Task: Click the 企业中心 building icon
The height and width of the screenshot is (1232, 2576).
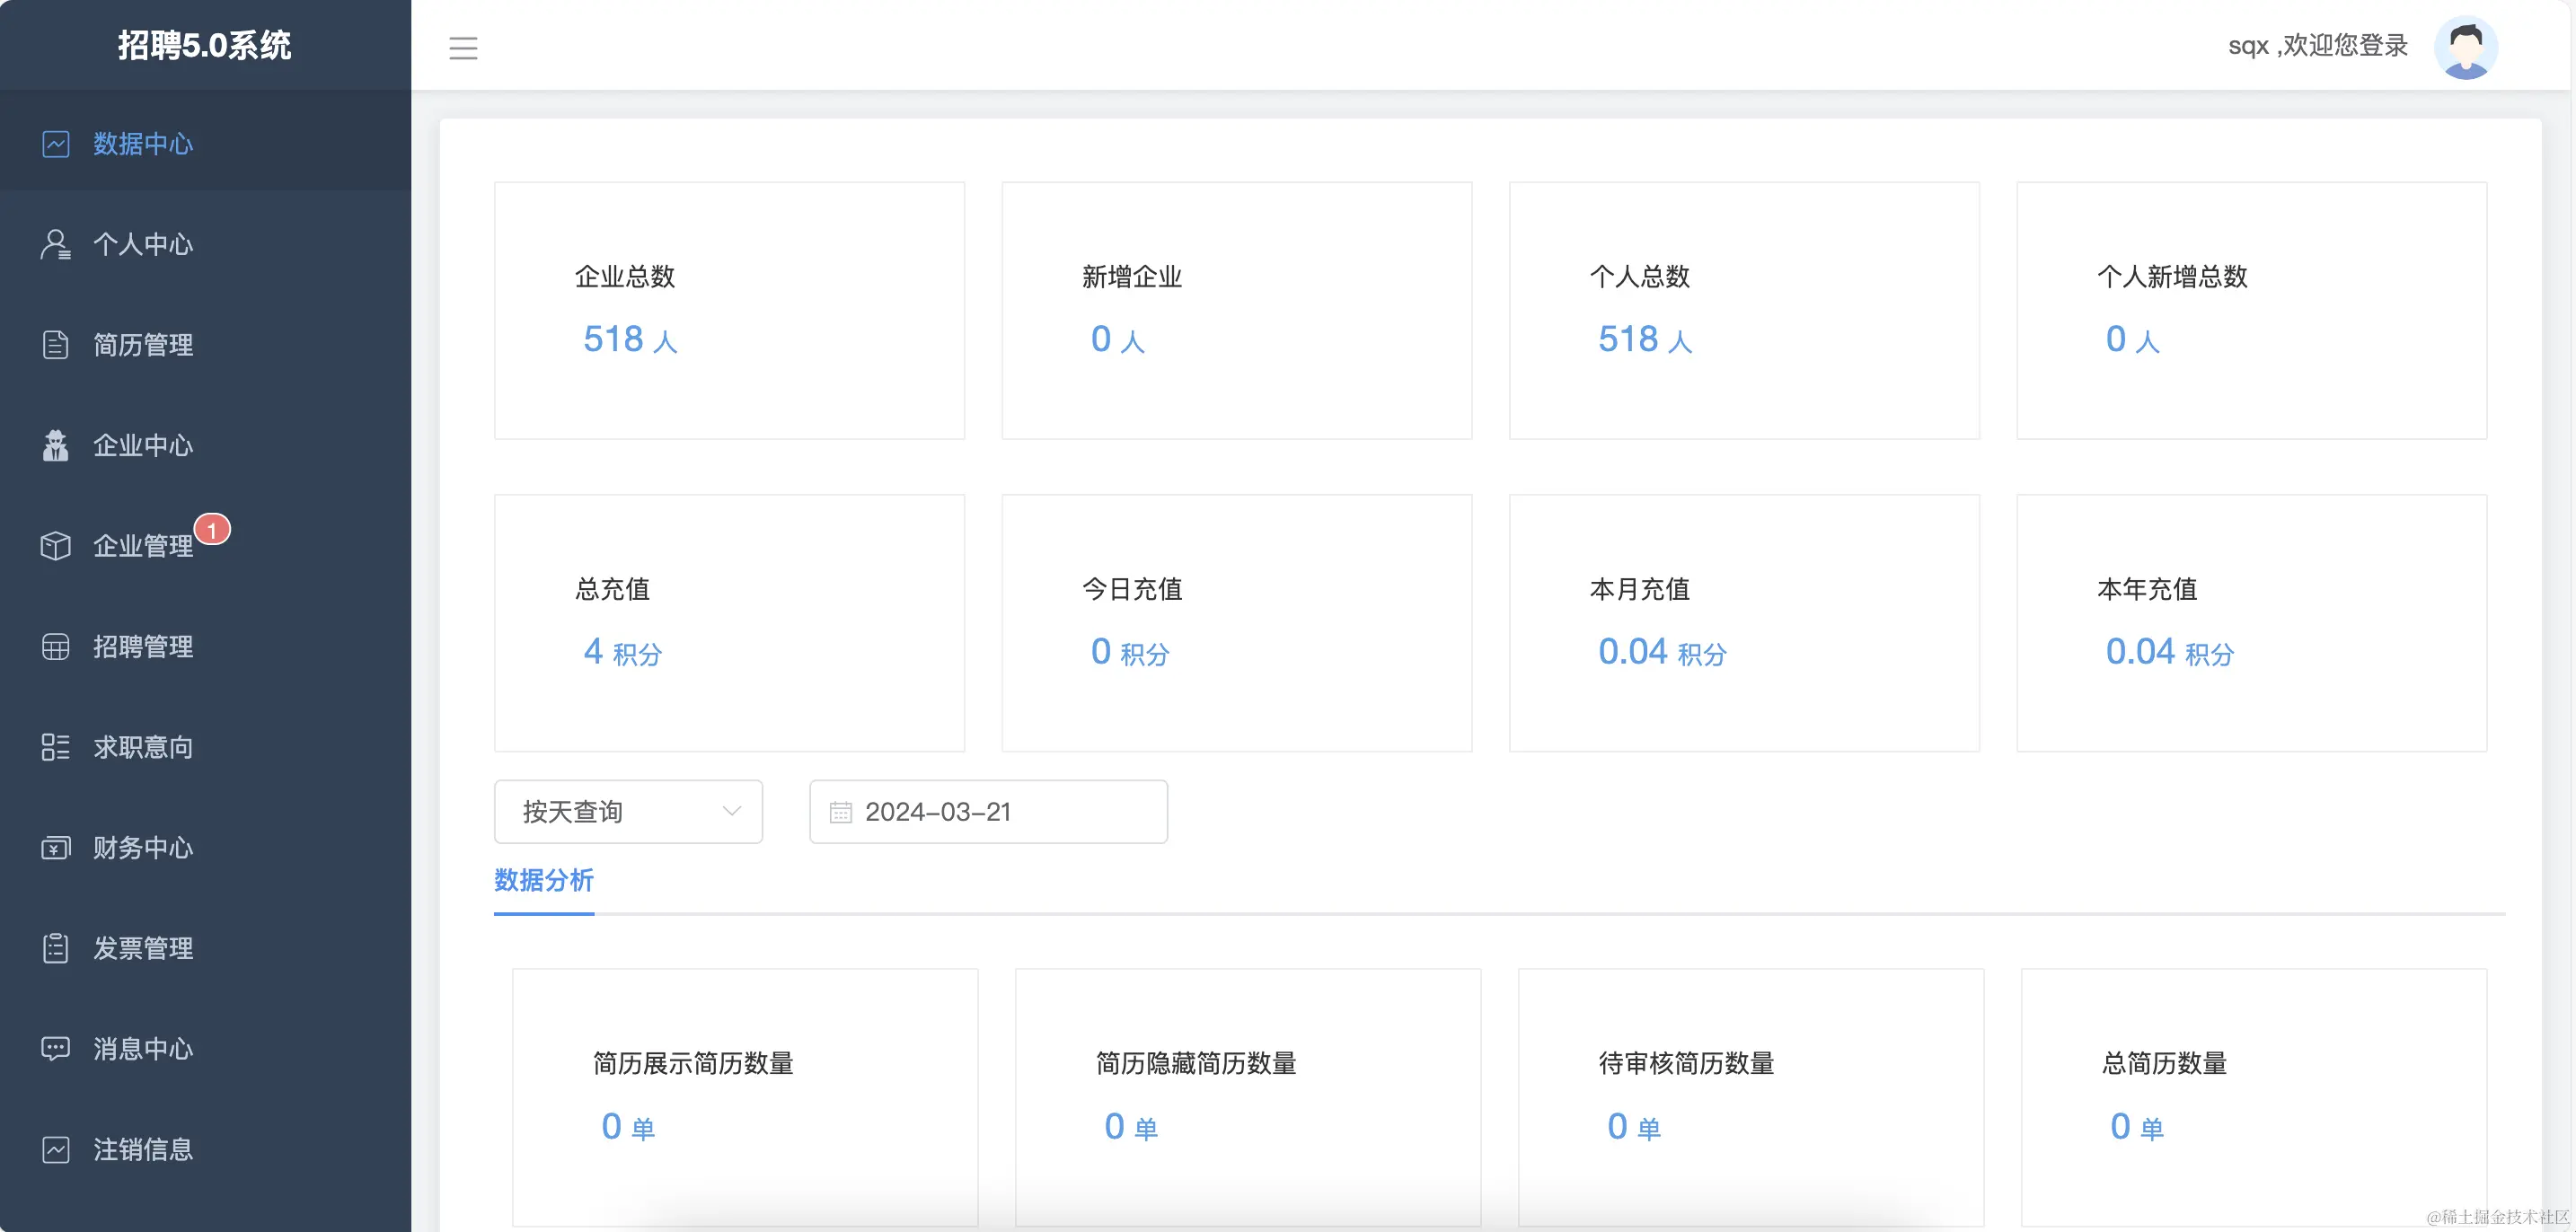Action: (55, 445)
